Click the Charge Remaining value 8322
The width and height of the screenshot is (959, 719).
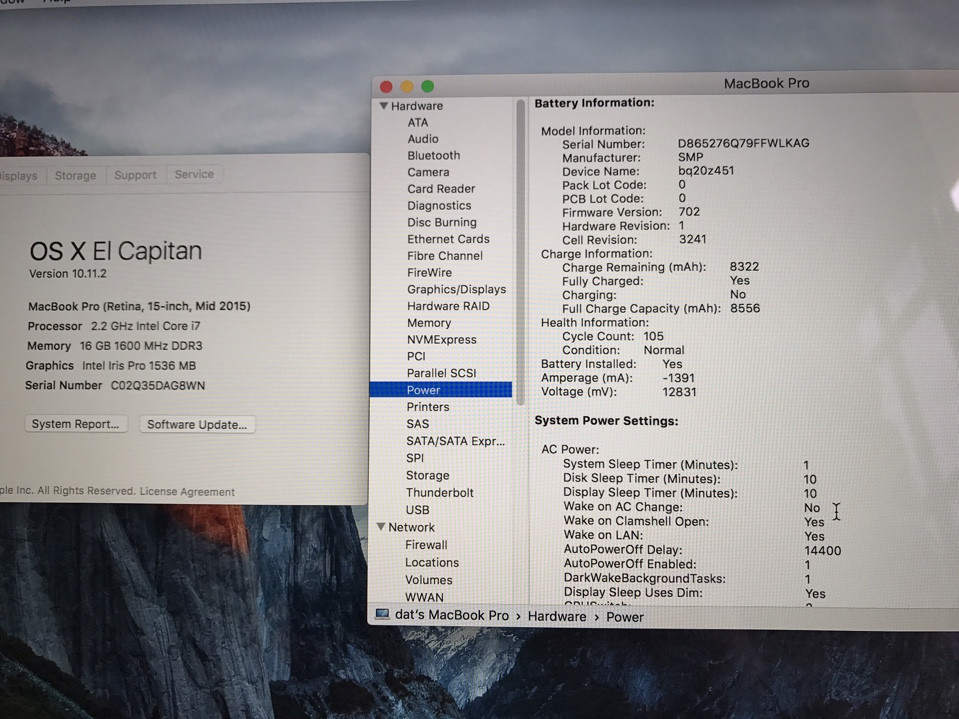click(744, 267)
